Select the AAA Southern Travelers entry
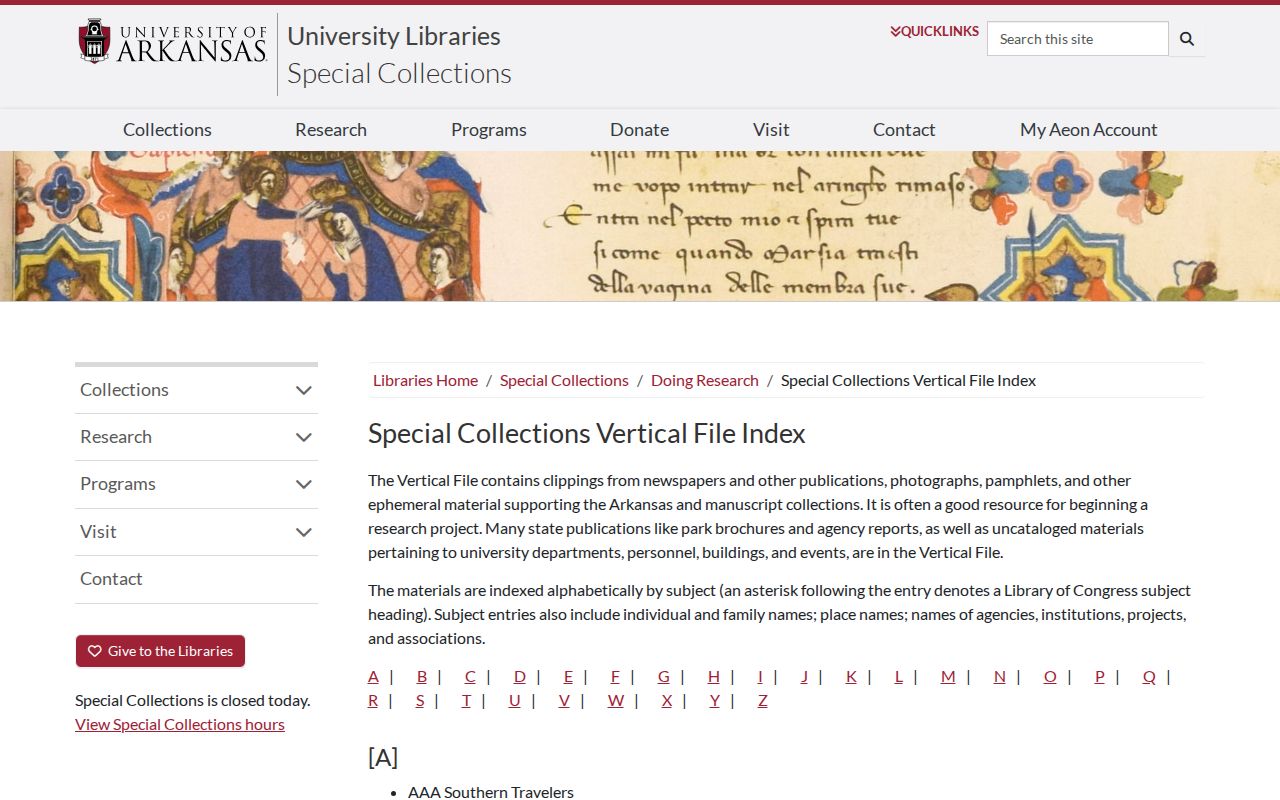 (x=491, y=792)
